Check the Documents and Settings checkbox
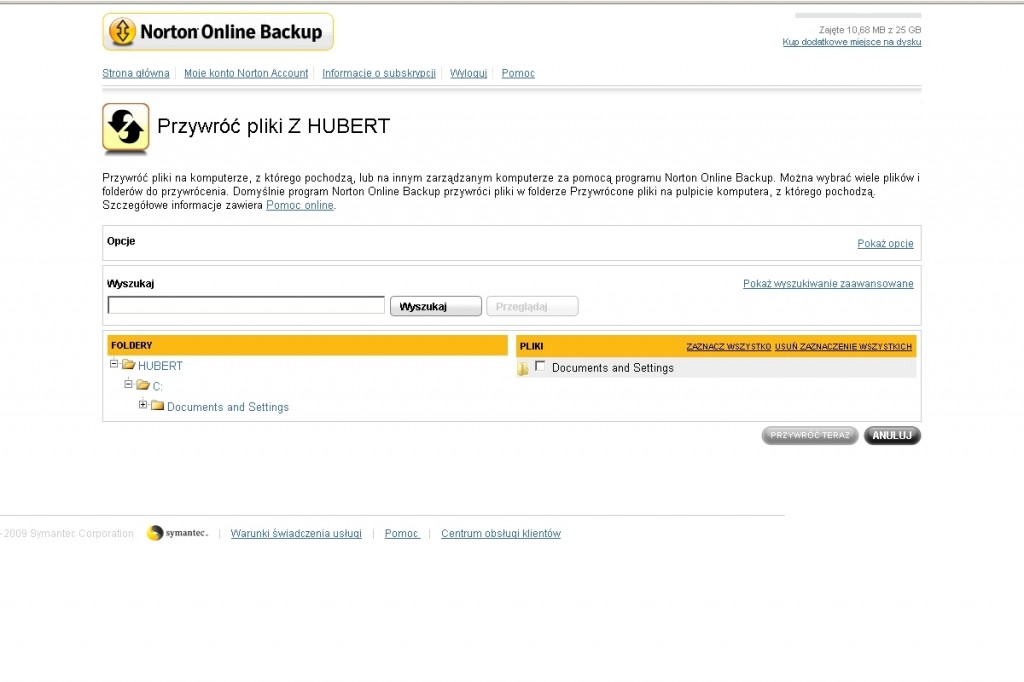The image size is (1024, 682). click(541, 366)
